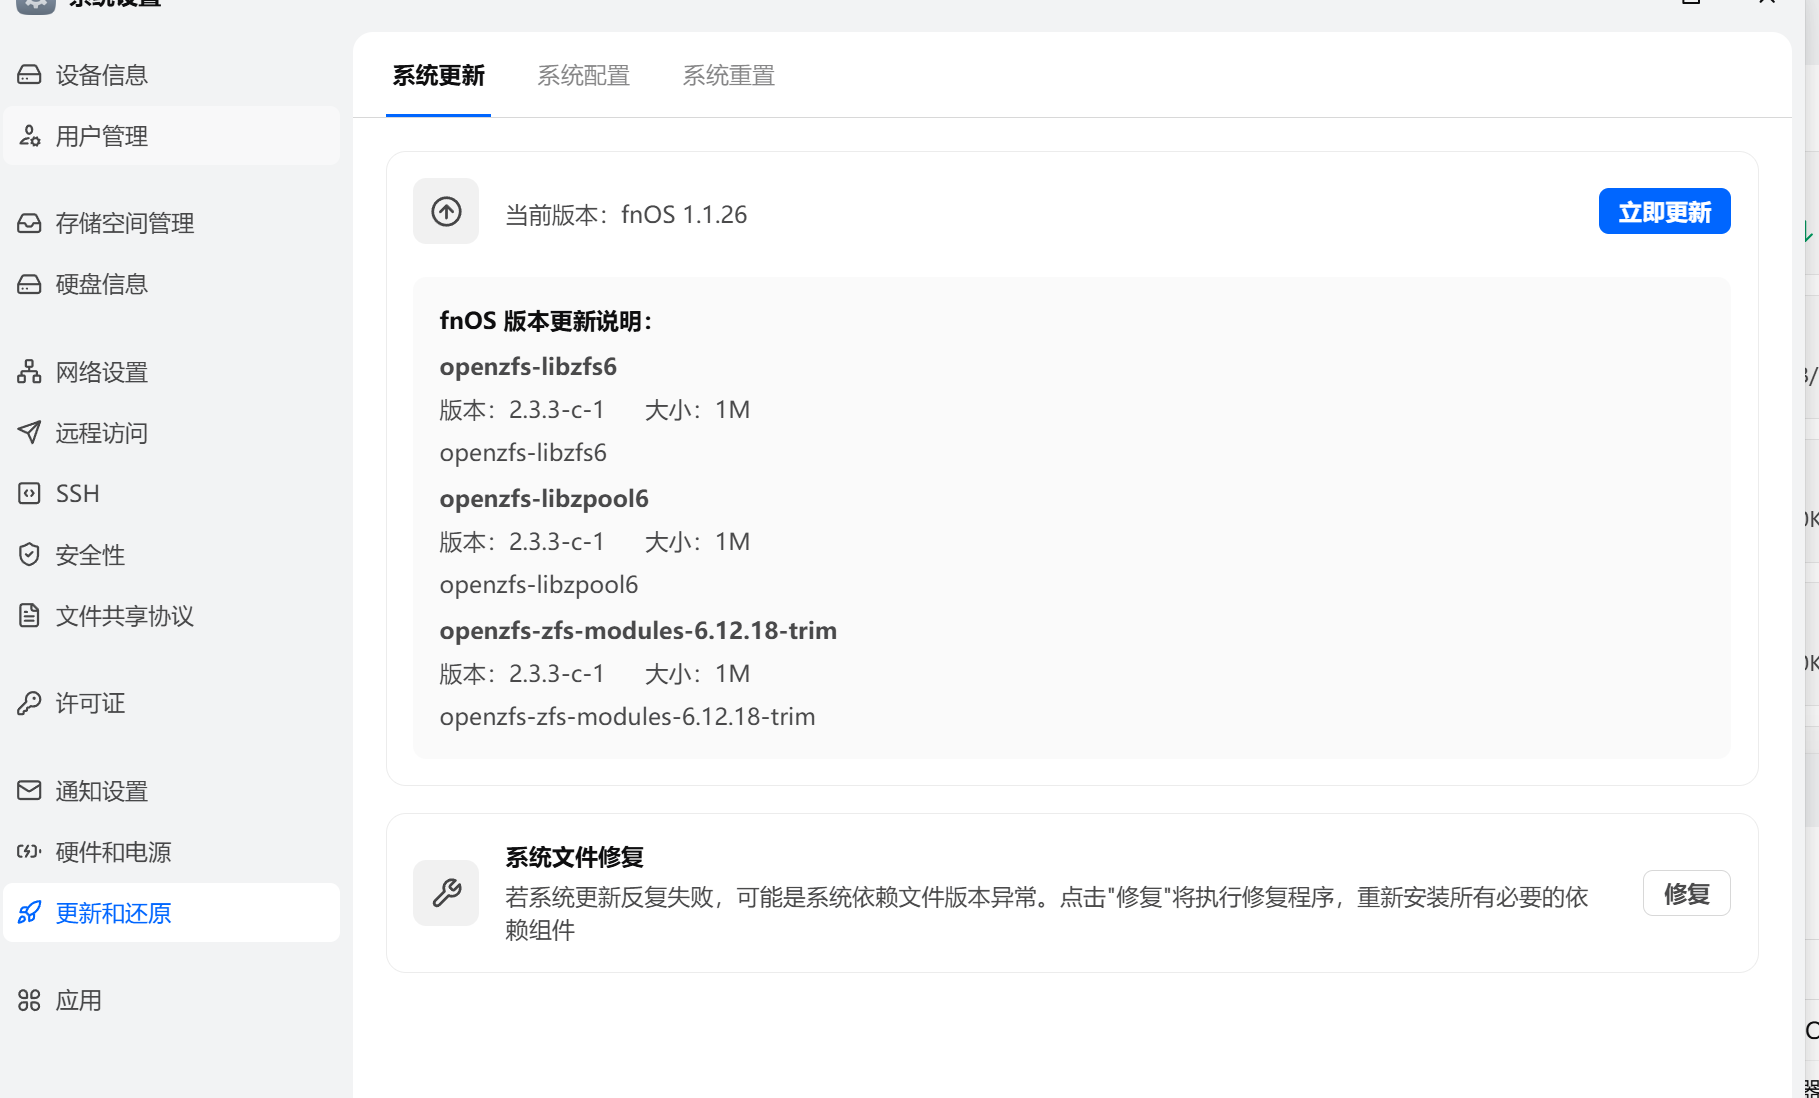
Task: Open the SSH settings entry
Action: click(x=171, y=494)
